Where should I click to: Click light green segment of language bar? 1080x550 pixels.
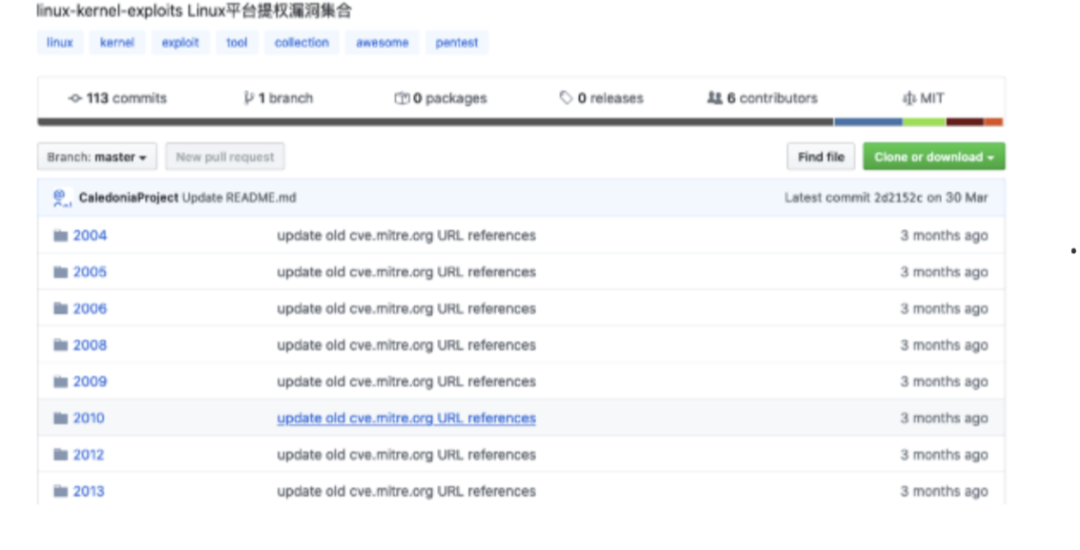(924, 123)
